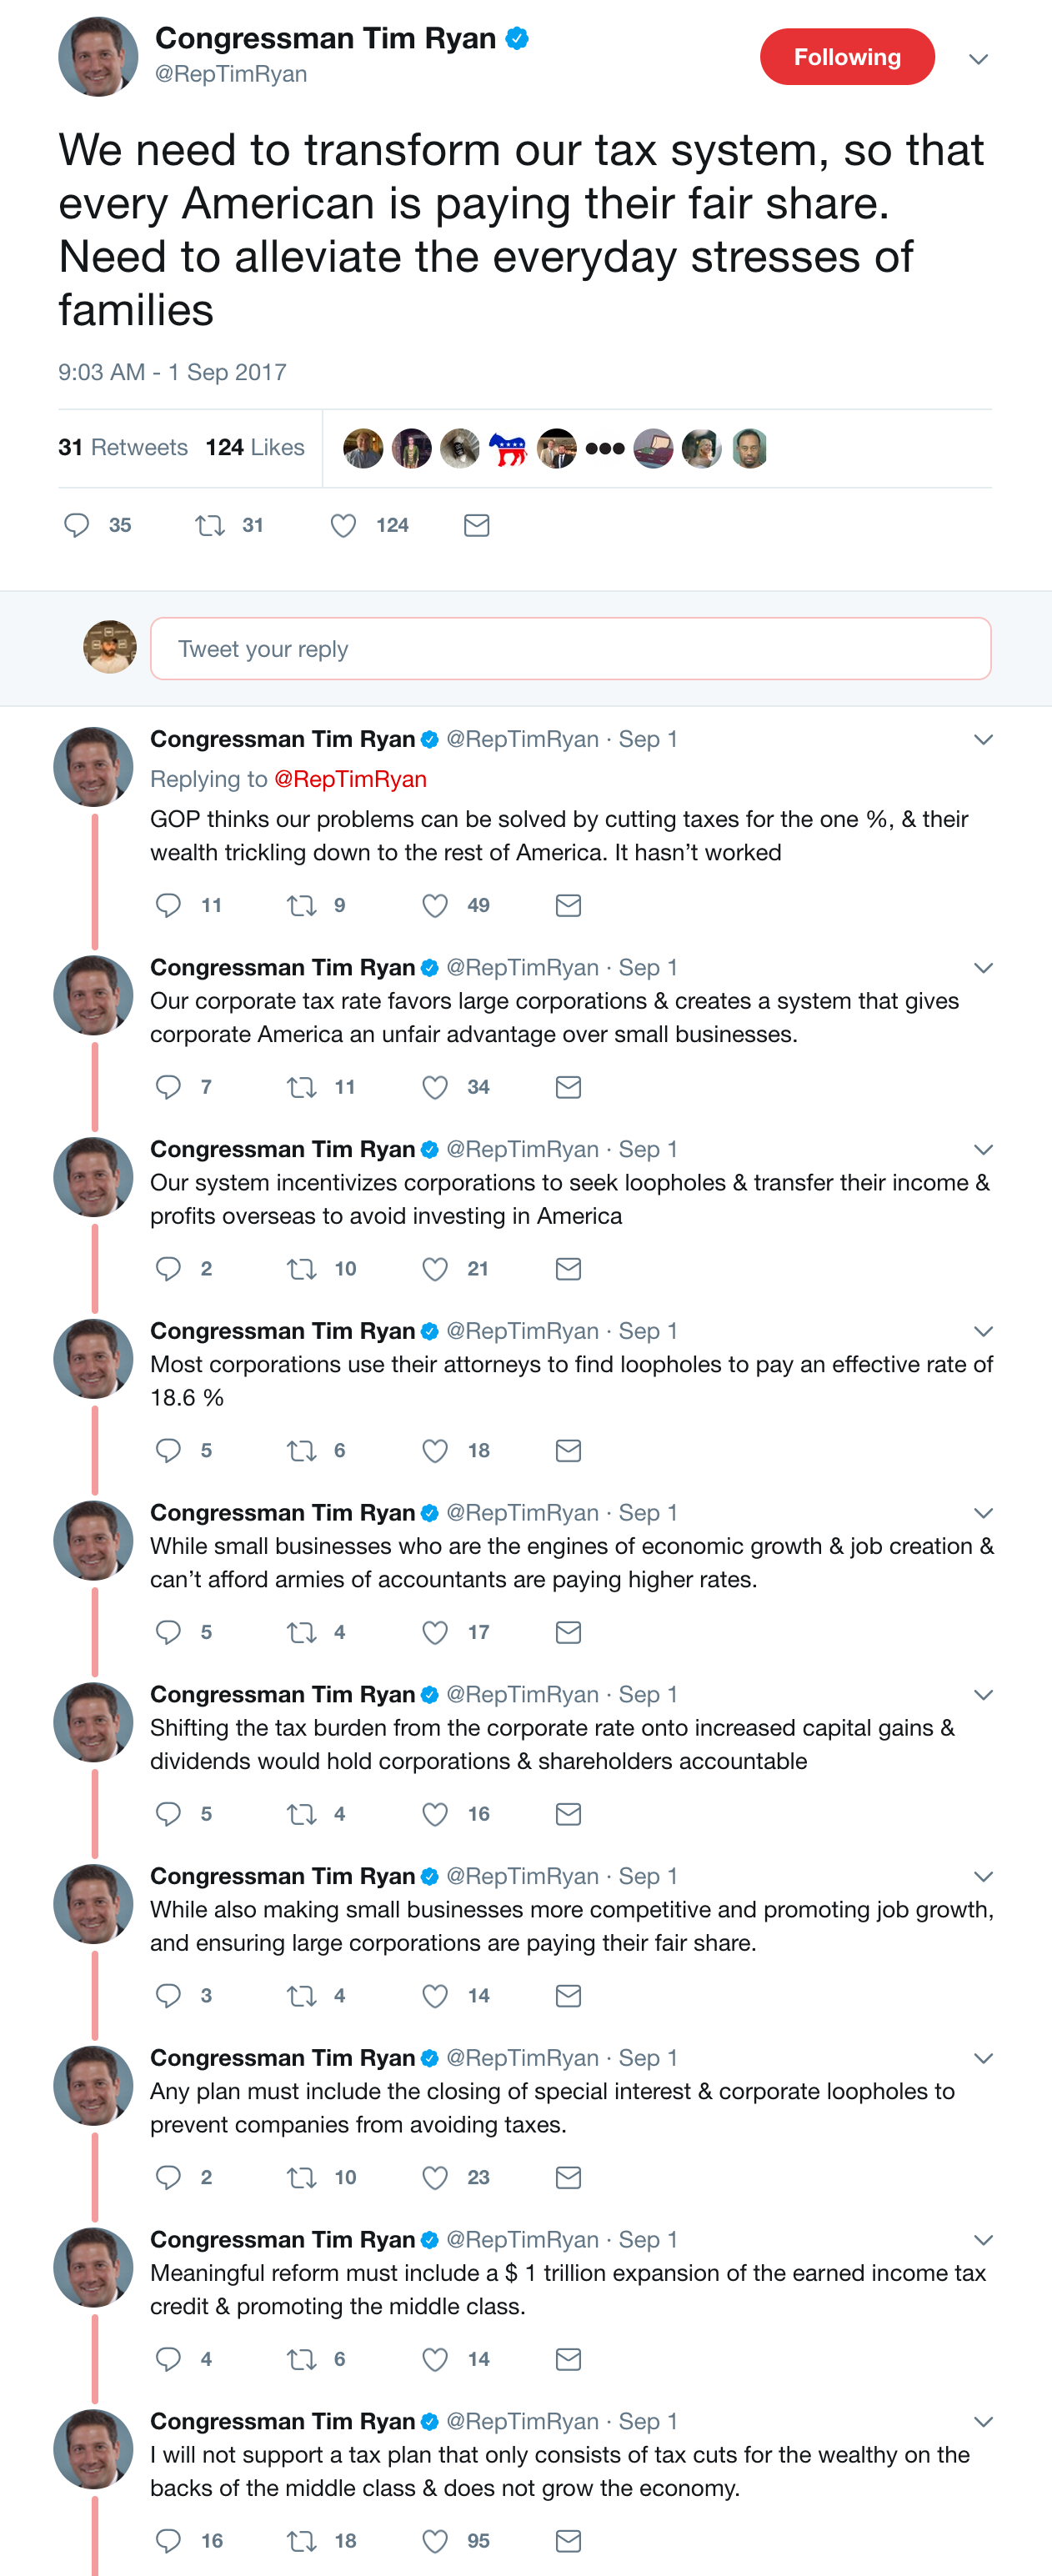View the 124 Likes list
This screenshot has height=2576, width=1052.
point(255,447)
